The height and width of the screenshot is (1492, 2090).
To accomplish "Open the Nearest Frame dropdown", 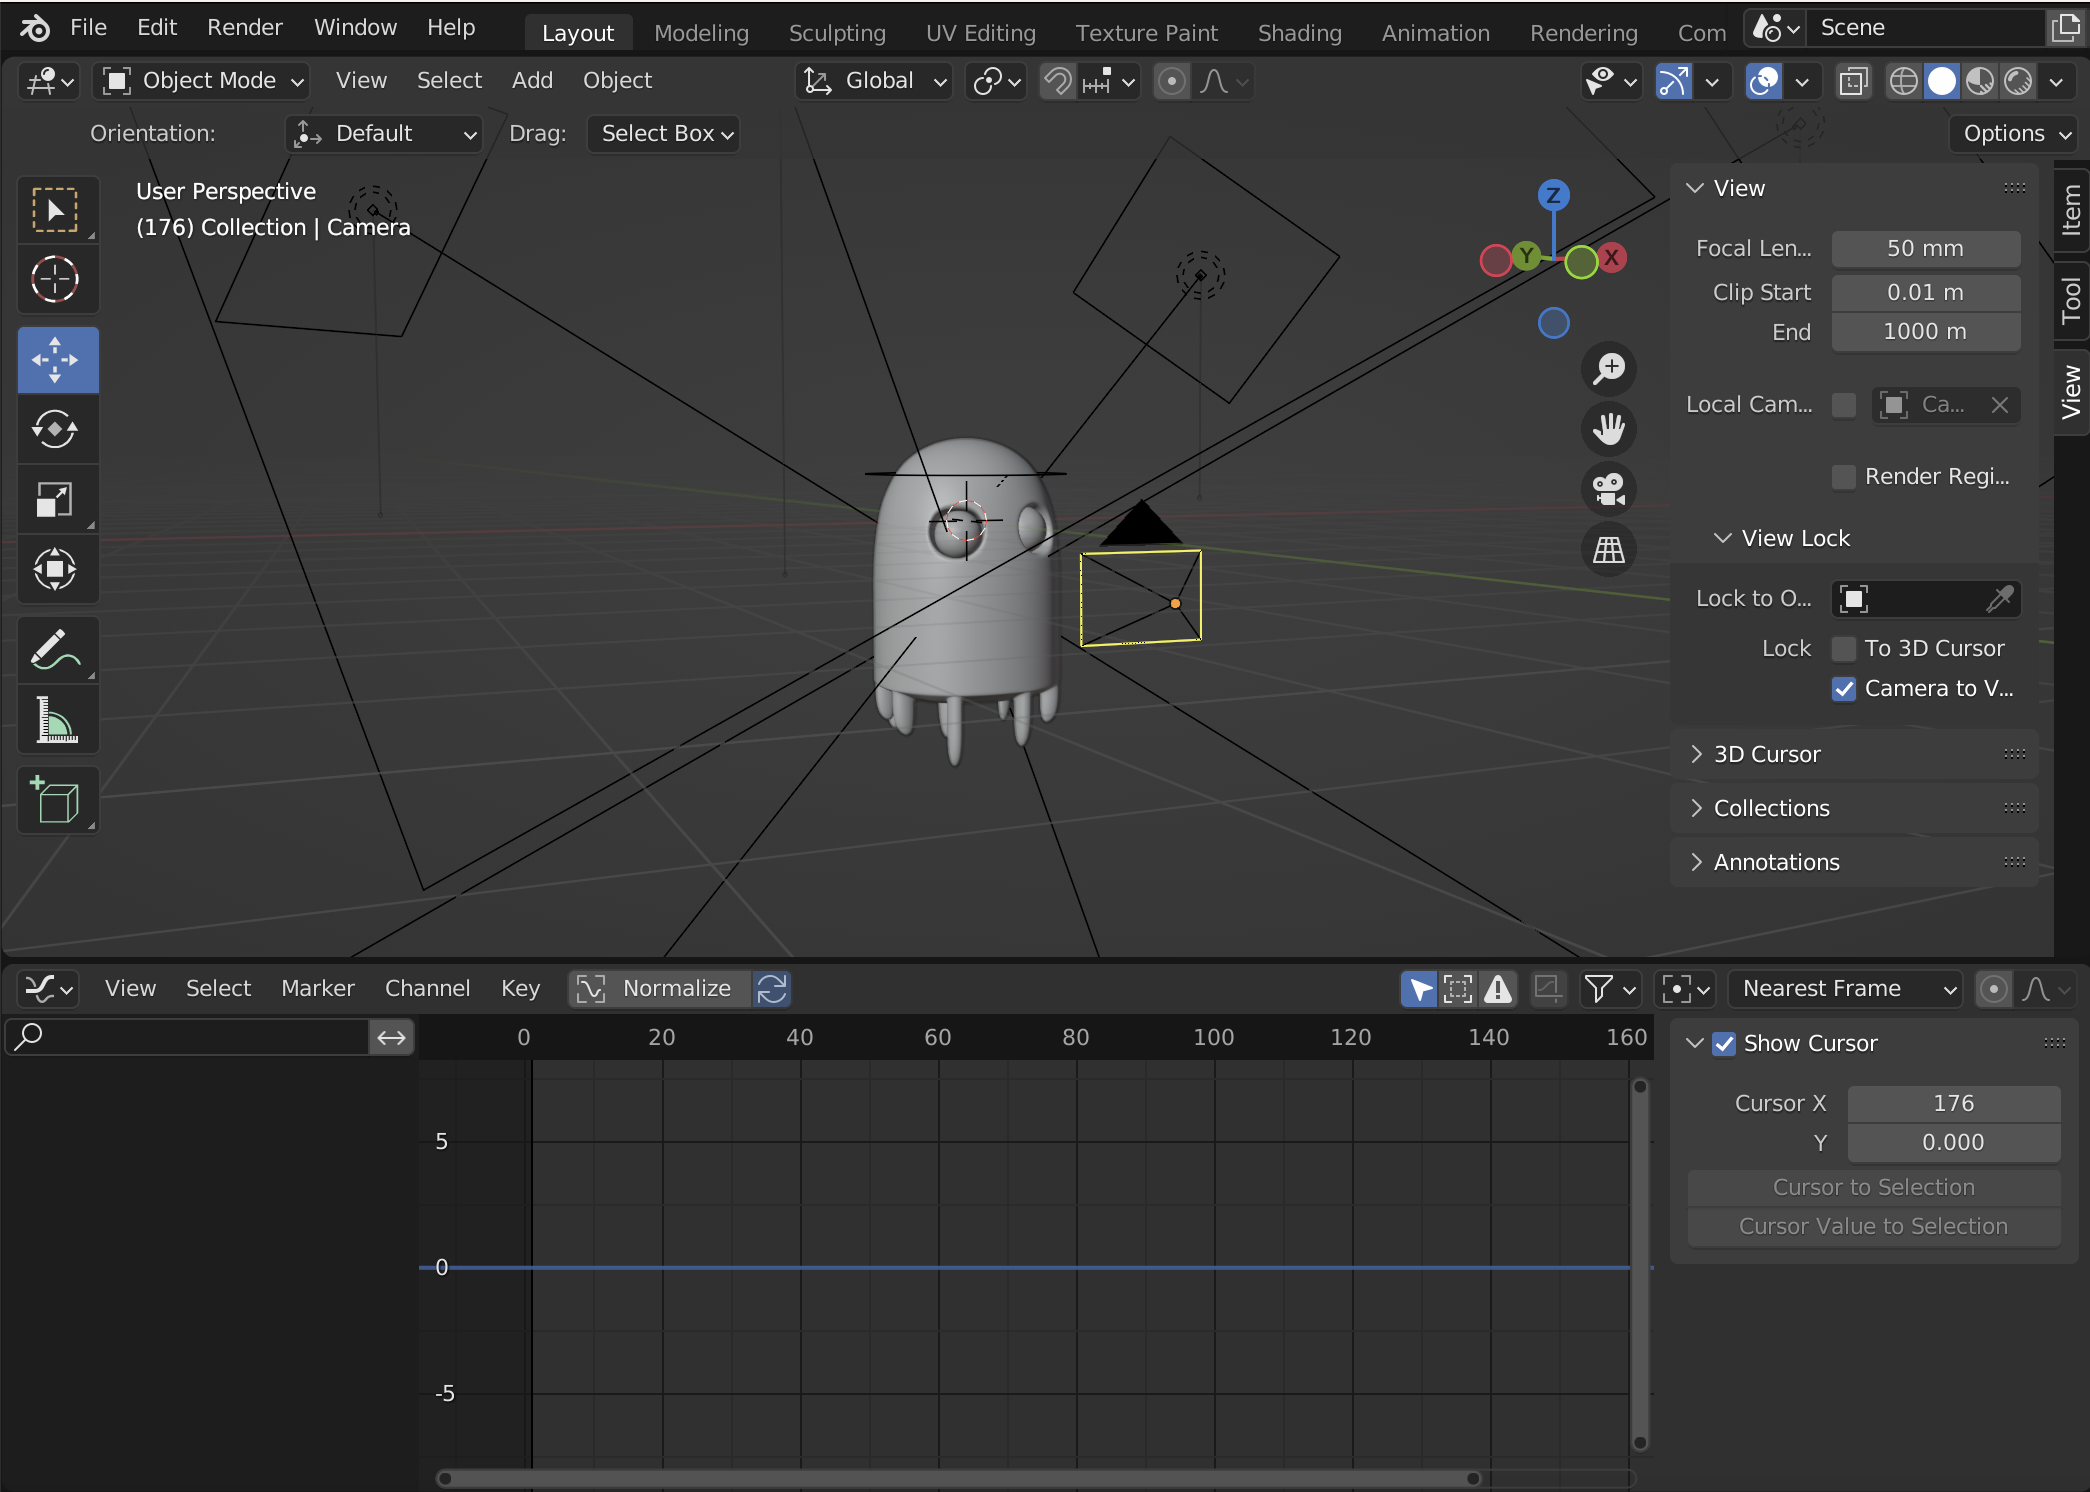I will pyautogui.click(x=1846, y=989).
